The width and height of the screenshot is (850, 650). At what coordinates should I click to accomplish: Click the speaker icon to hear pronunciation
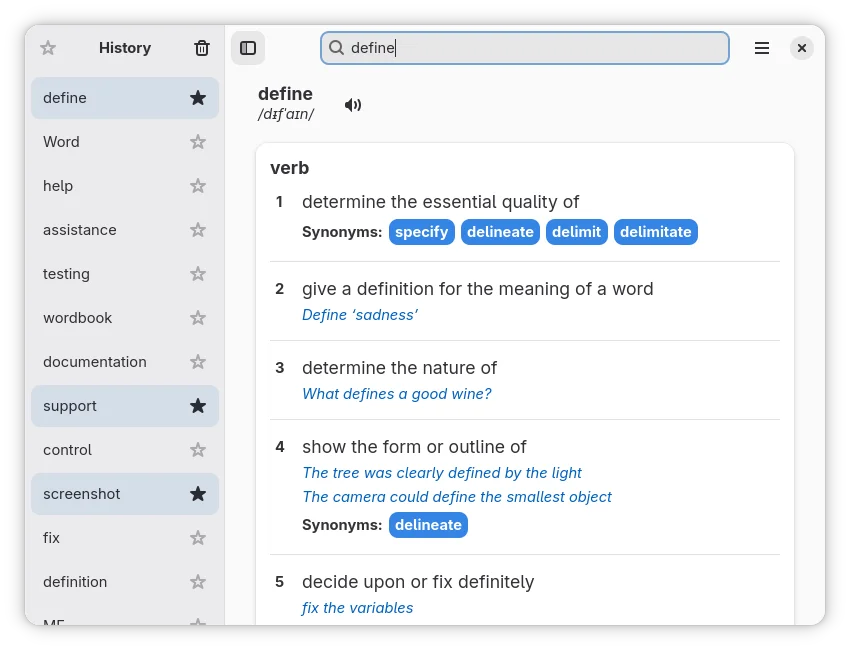352,104
